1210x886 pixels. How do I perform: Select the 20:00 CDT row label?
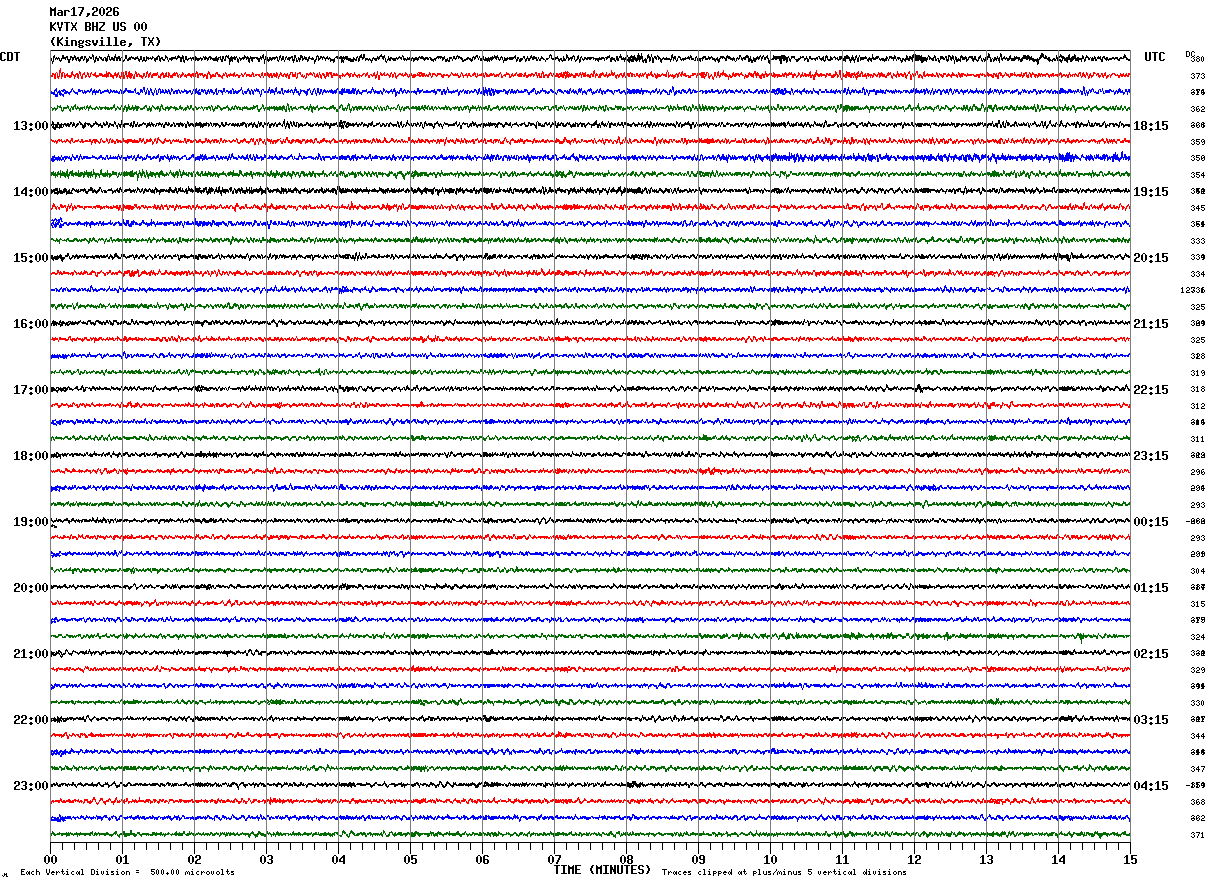tap(31, 588)
